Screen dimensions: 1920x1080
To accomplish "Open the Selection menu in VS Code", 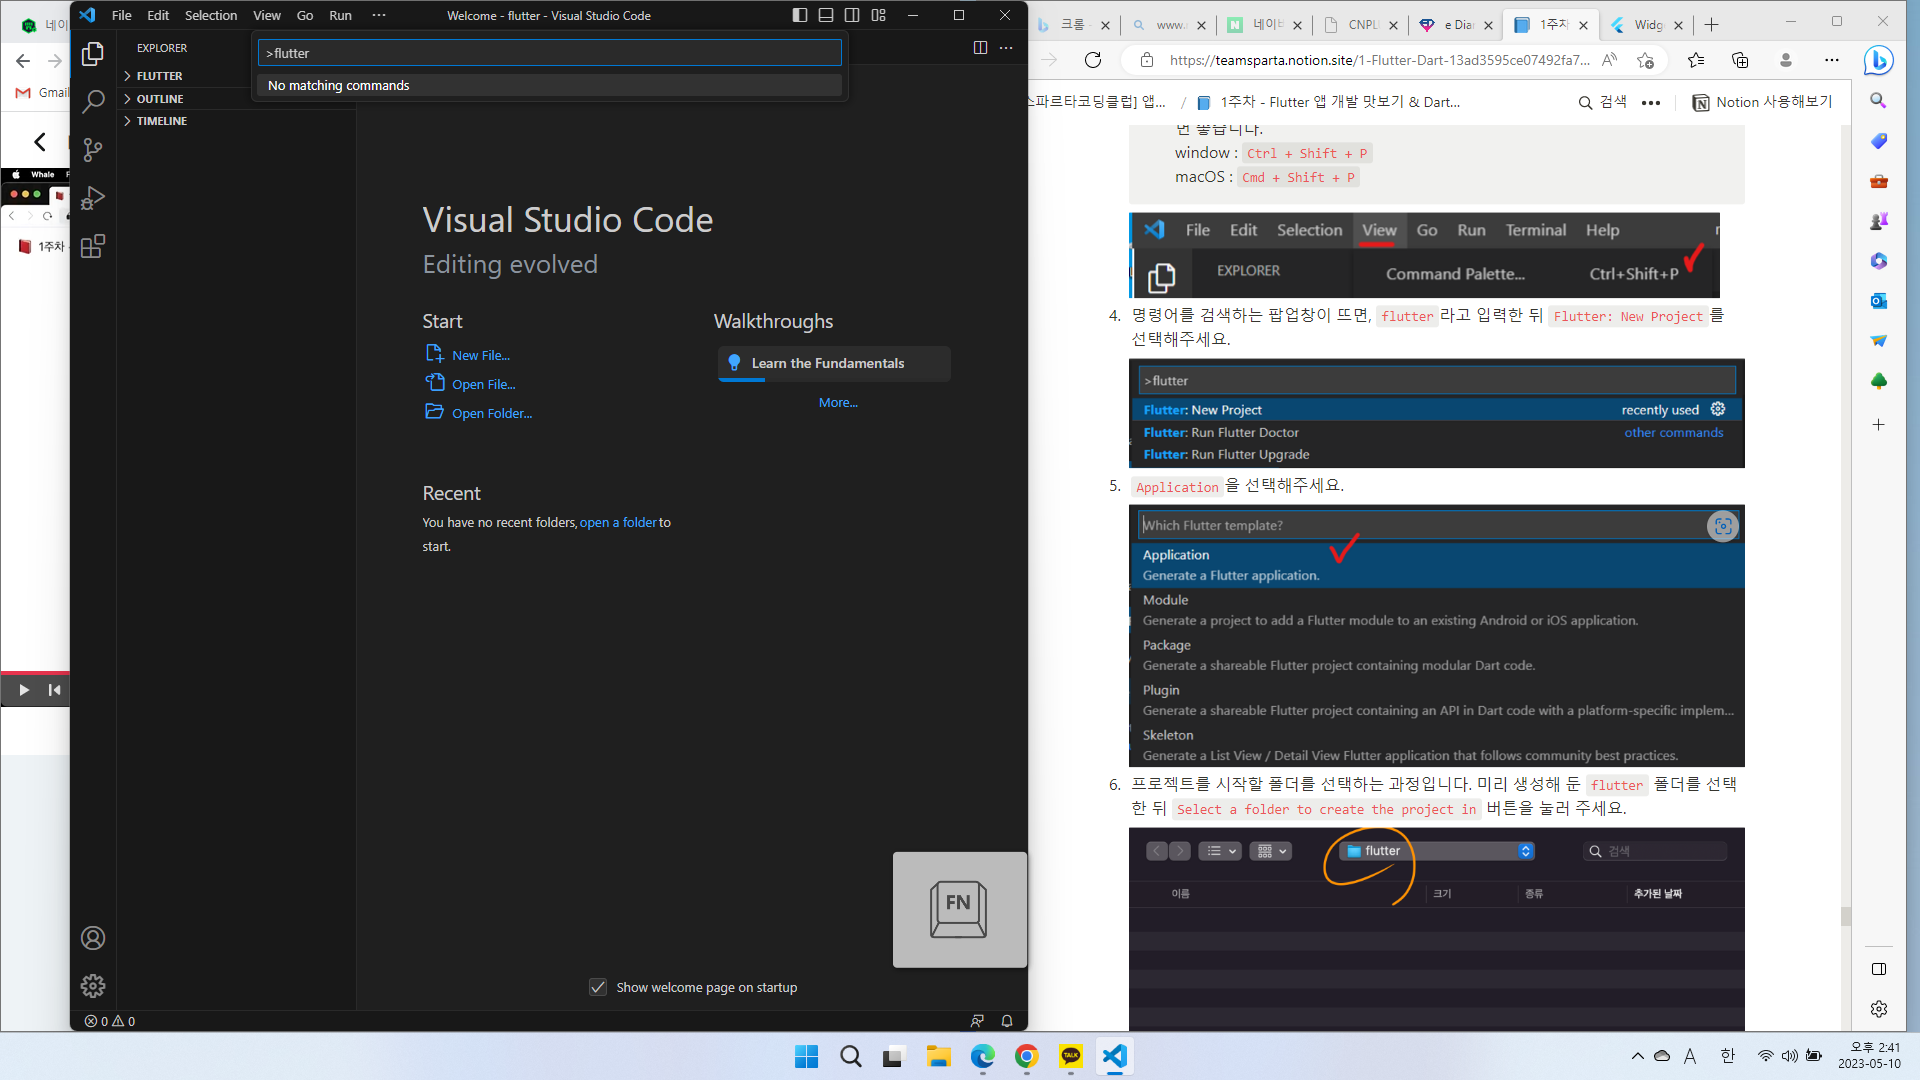I will 211,15.
